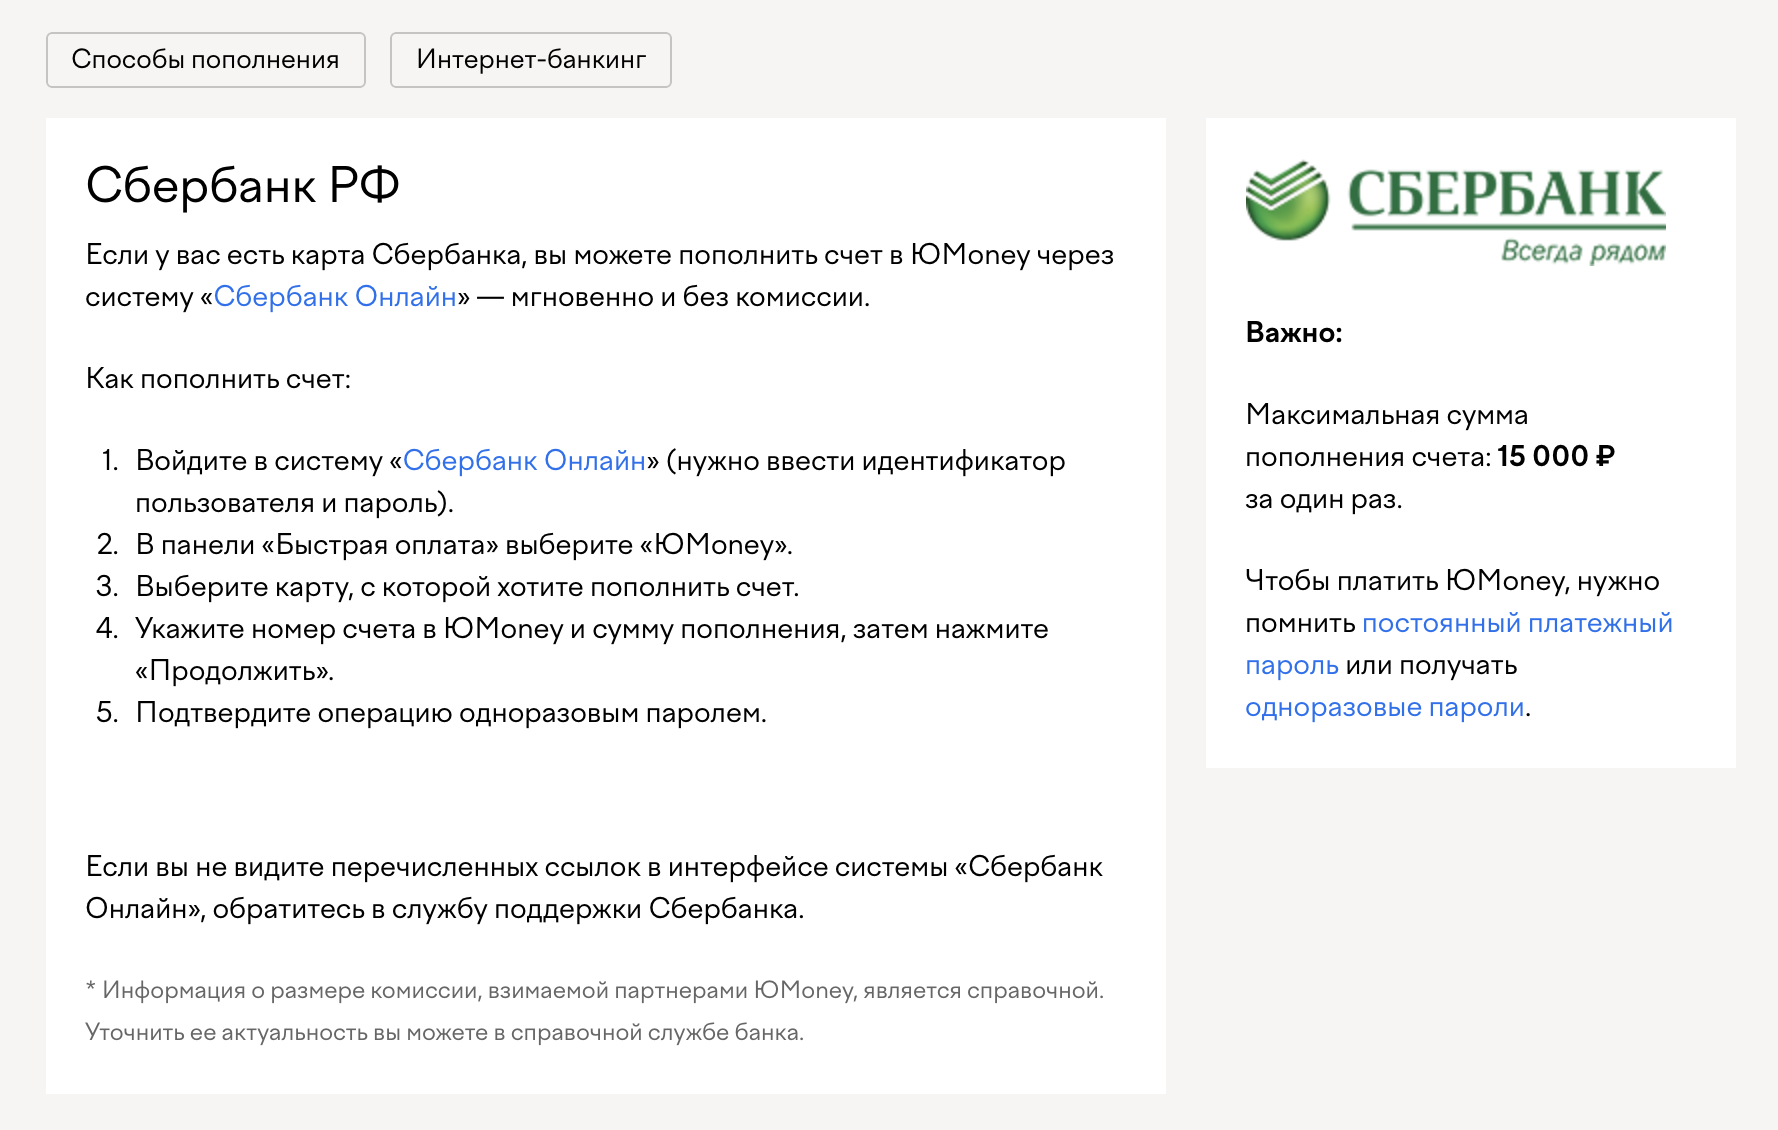Open «одноразовые пароли» link
The height and width of the screenshot is (1130, 1778).
pyautogui.click(x=1385, y=707)
